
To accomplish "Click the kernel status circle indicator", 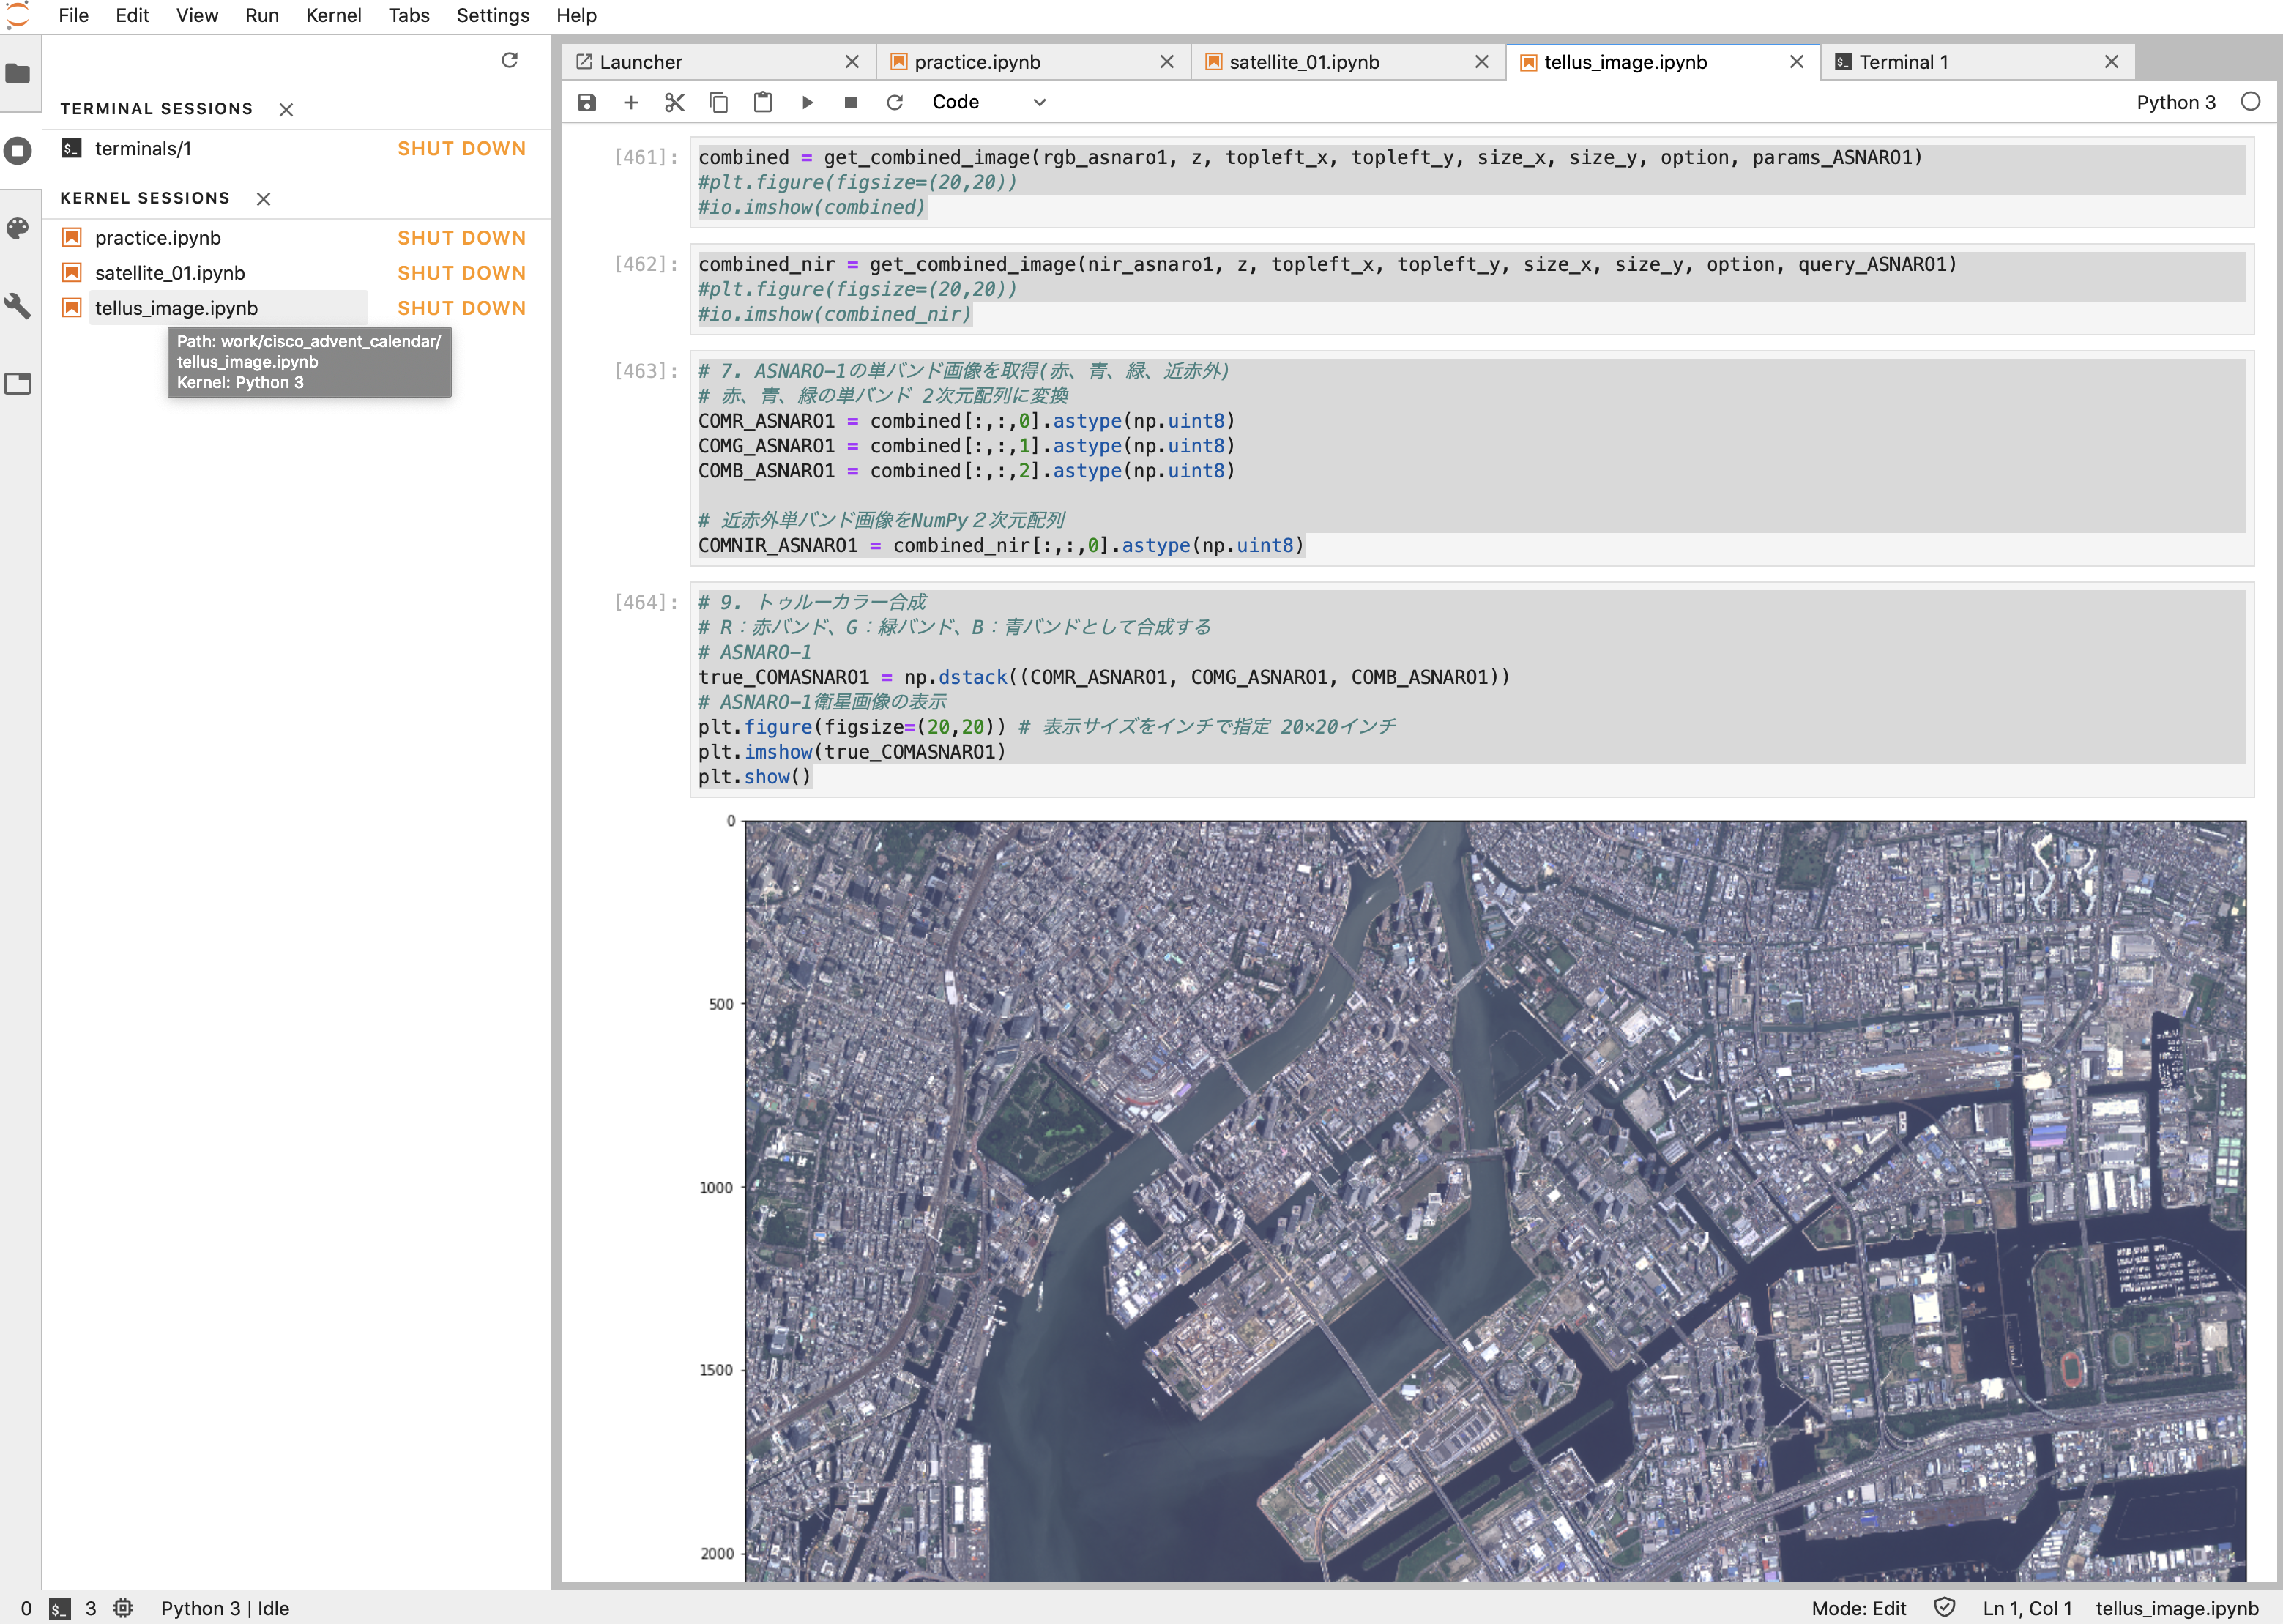I will coord(2250,101).
